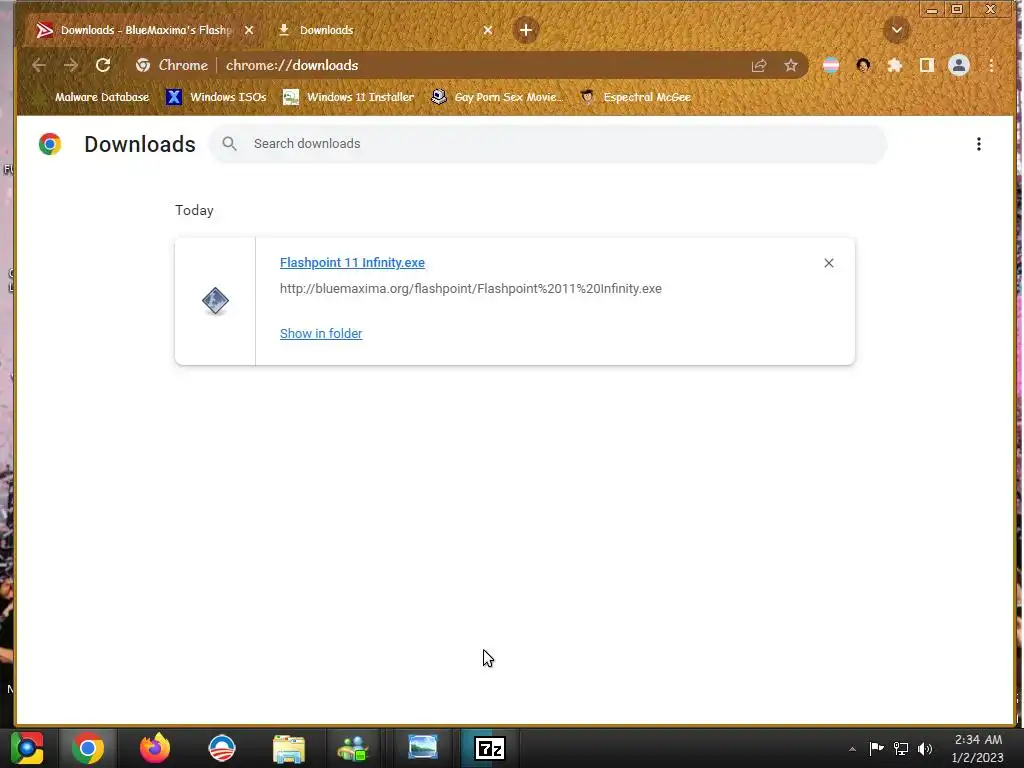Open the Windows ISOs bookmark
Screen dimensions: 1024x768
coord(216,97)
